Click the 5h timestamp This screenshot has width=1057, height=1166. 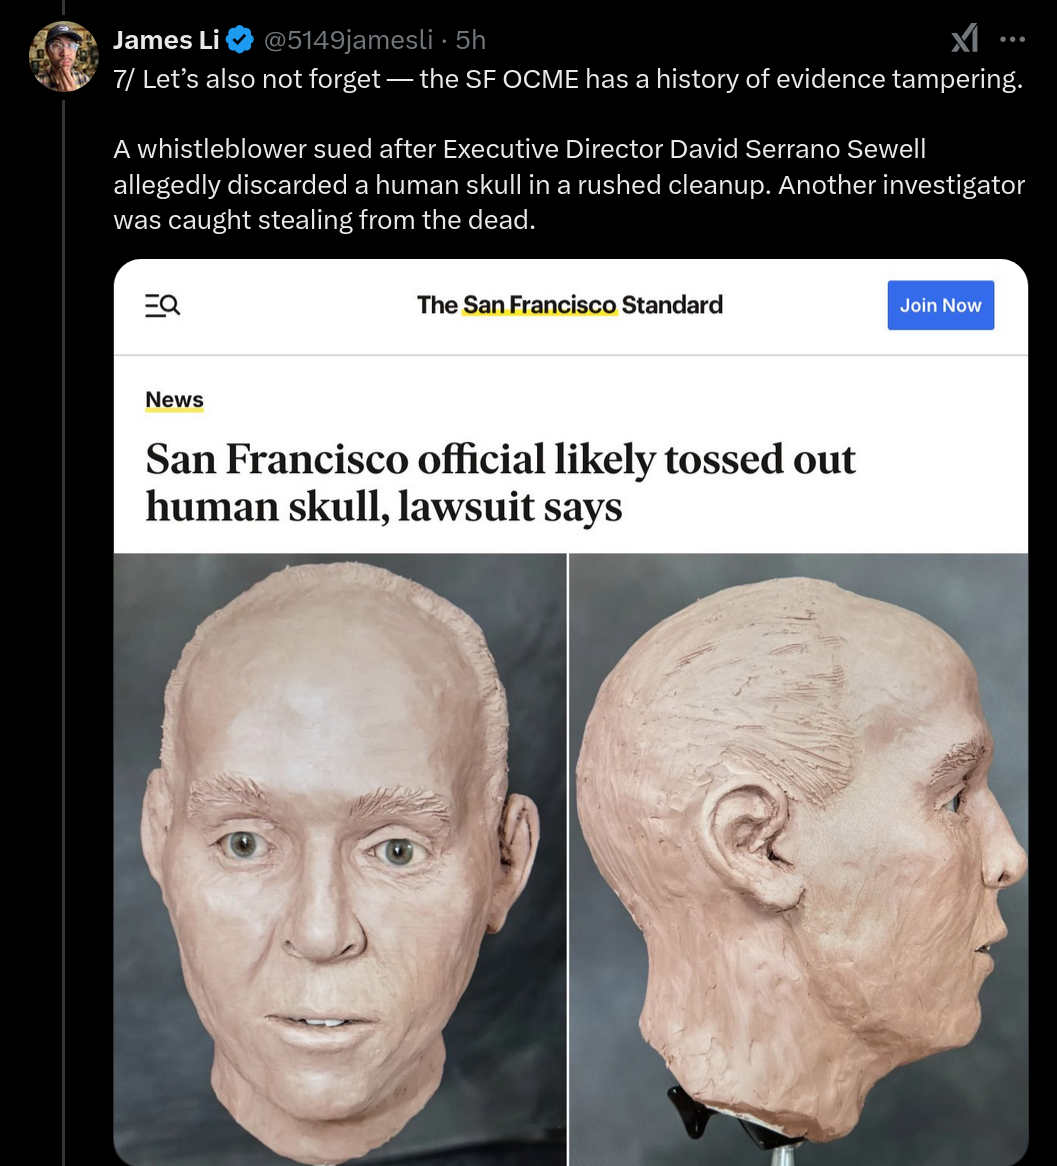tap(470, 39)
